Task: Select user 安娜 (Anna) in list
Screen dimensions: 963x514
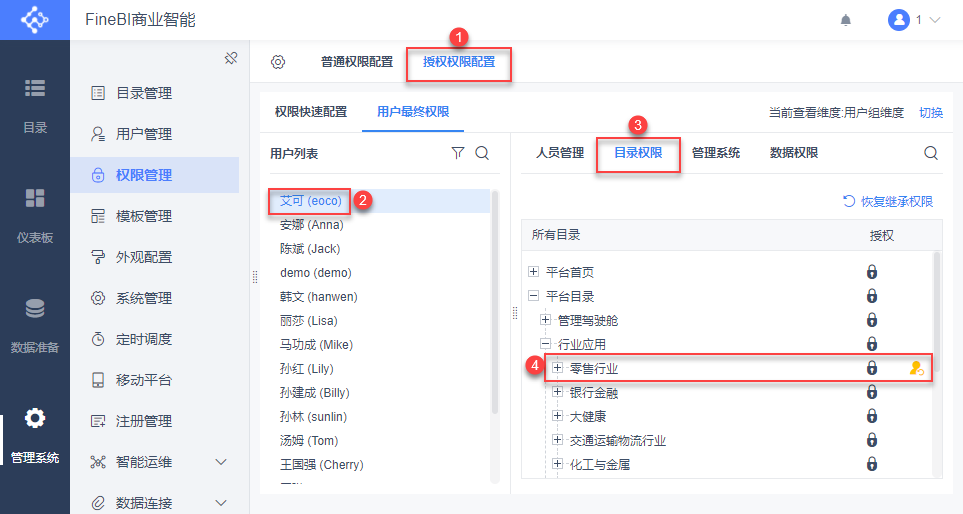Action: click(x=311, y=225)
